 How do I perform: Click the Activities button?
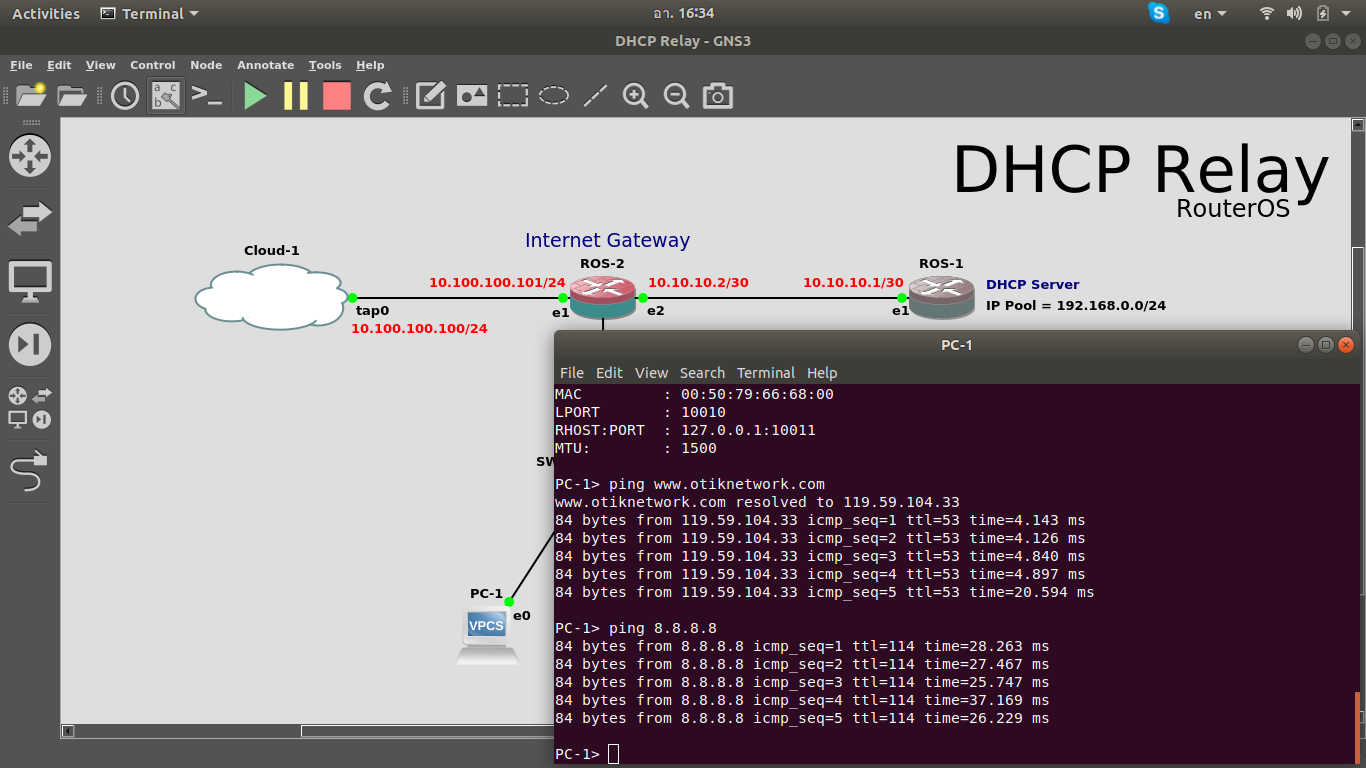46,14
